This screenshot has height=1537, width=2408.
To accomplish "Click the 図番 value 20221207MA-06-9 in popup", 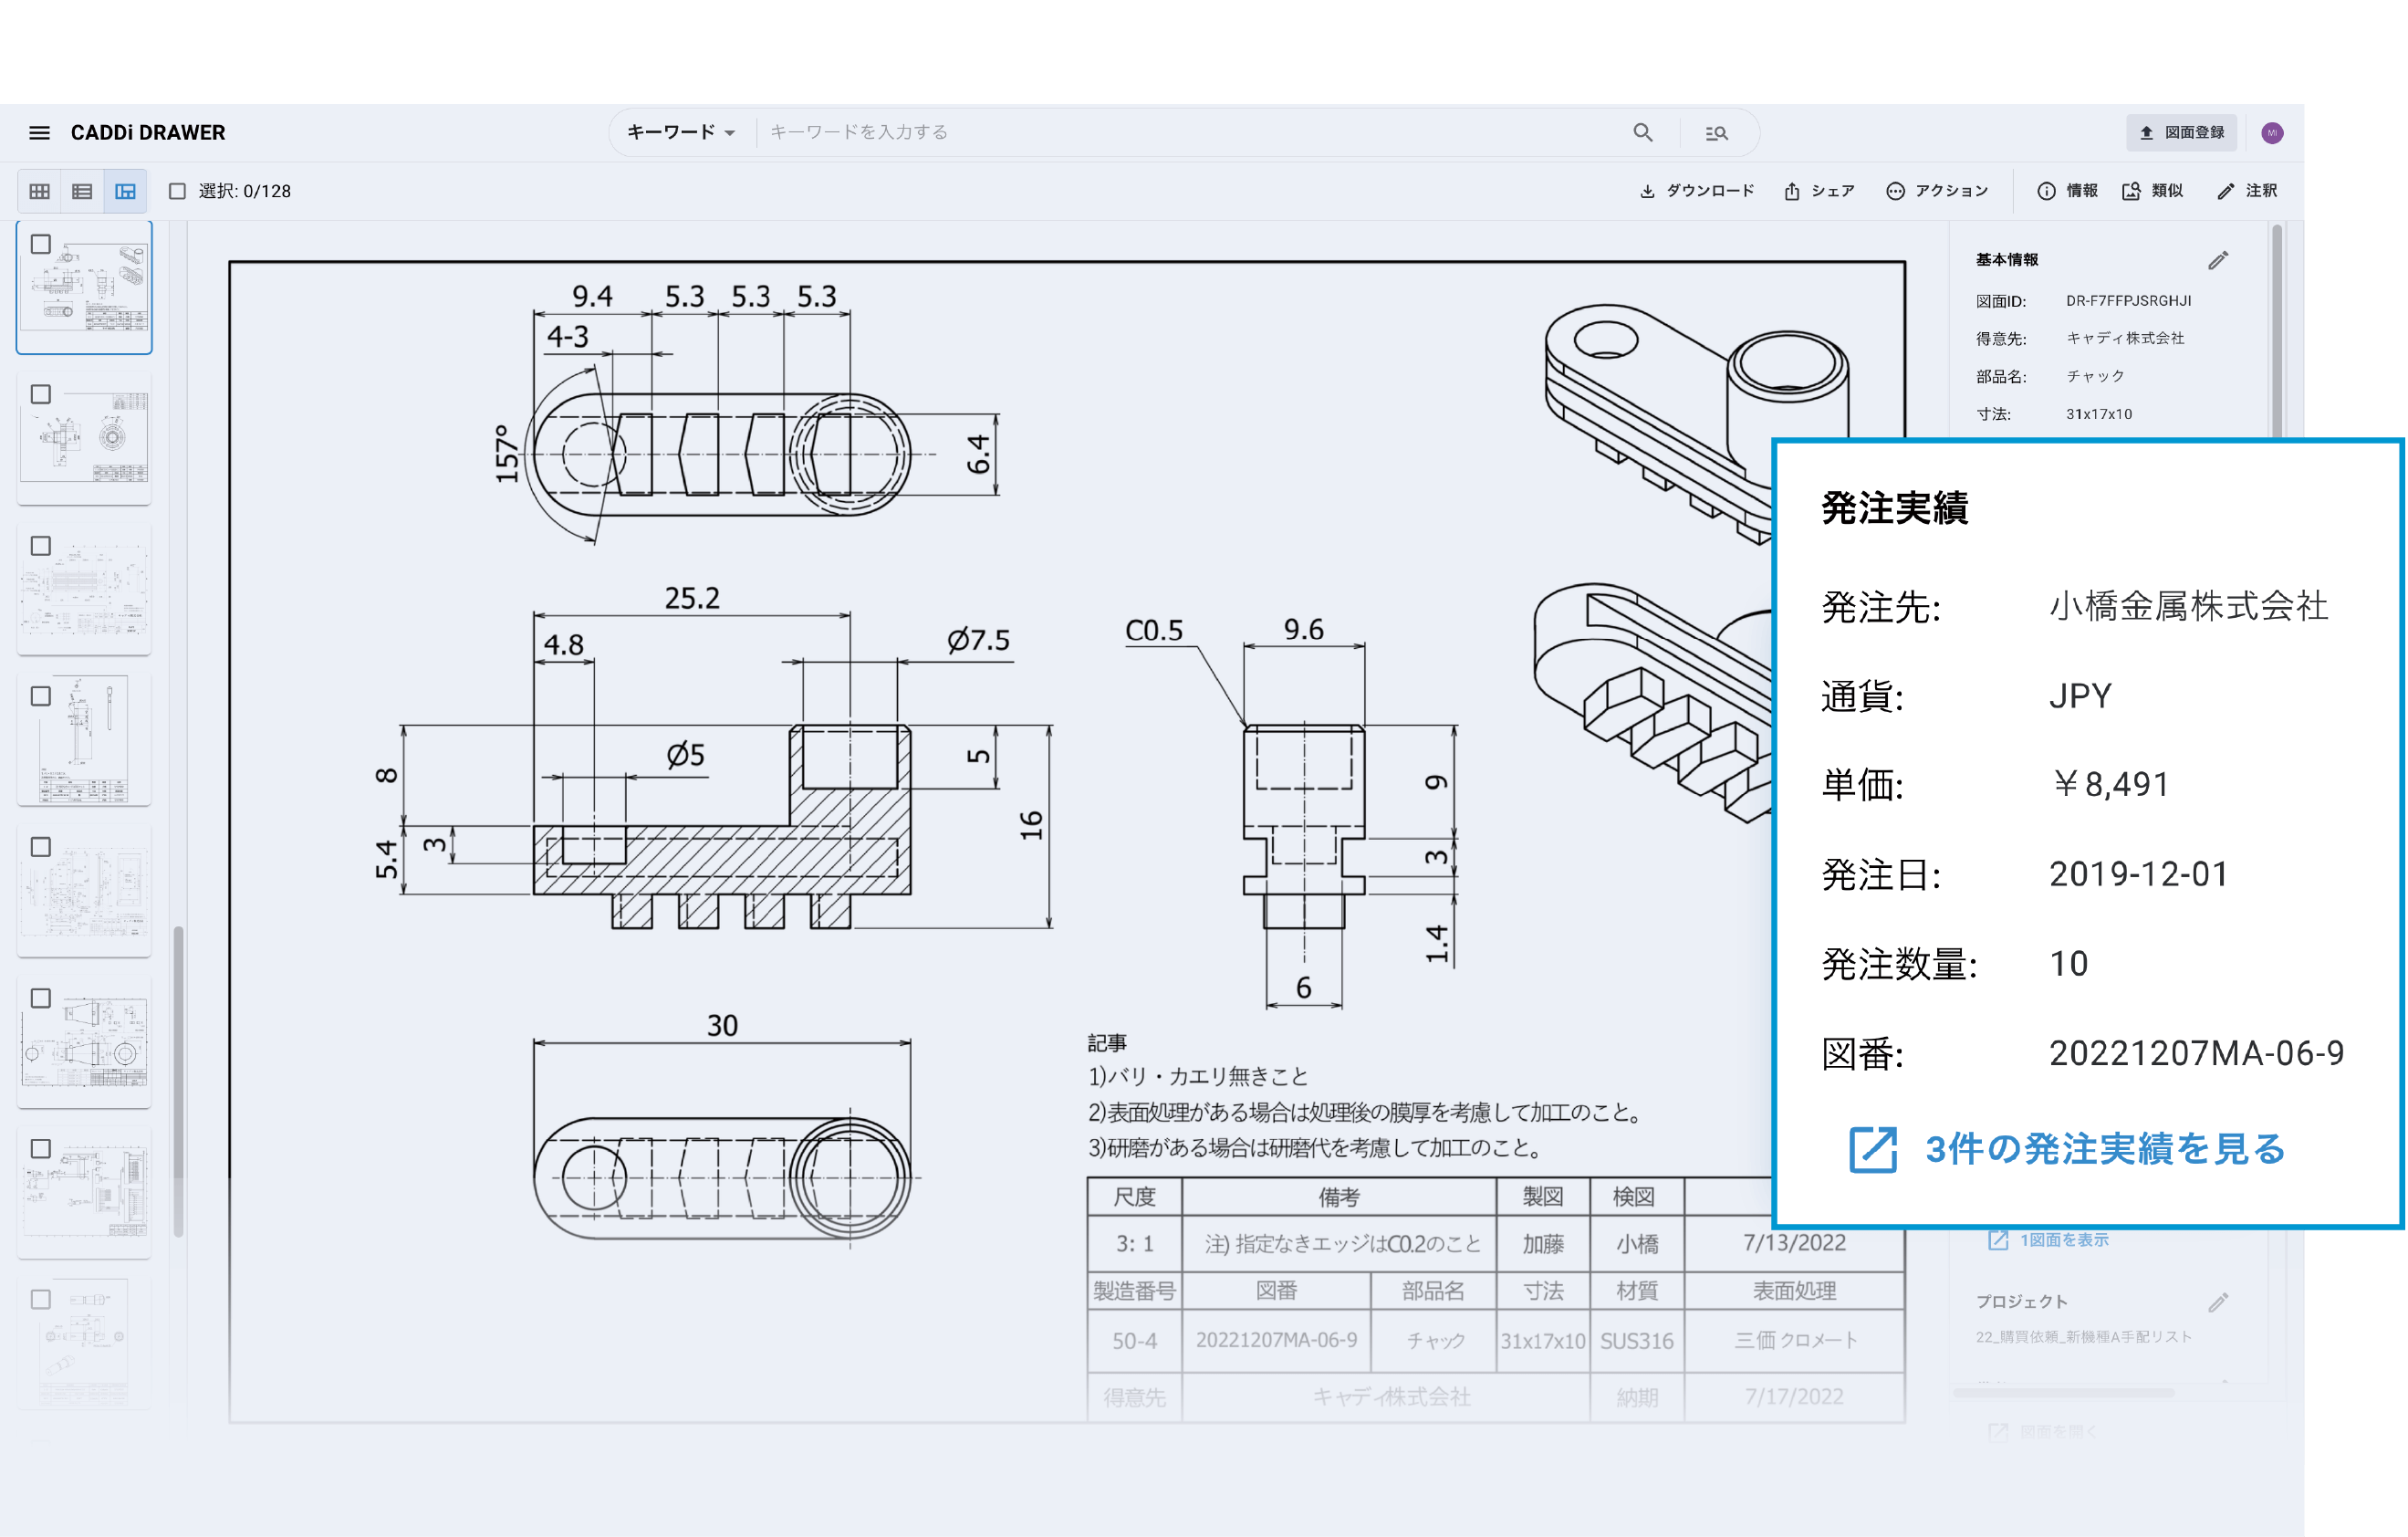I will 2196,1053.
